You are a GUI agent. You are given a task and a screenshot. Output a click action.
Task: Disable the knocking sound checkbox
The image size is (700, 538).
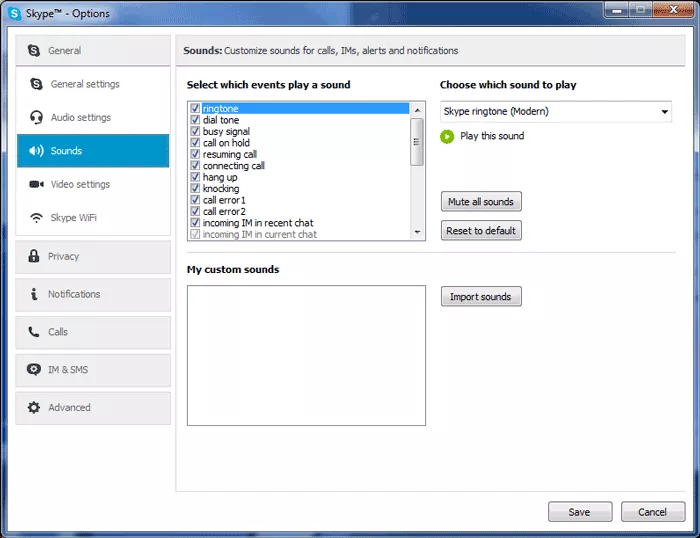click(x=195, y=188)
